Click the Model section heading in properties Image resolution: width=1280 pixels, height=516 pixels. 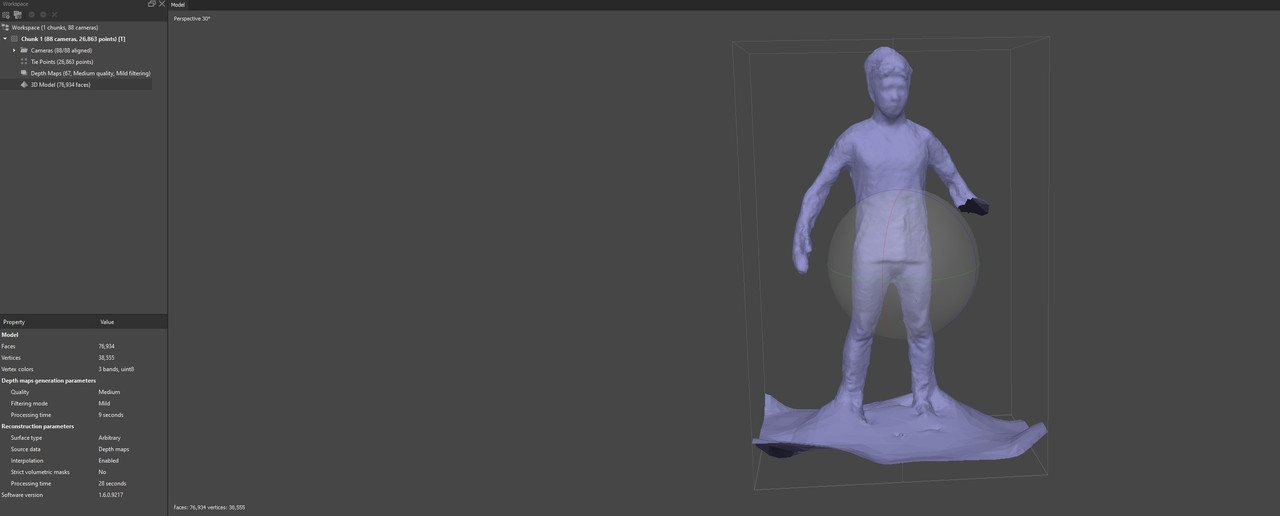9,335
